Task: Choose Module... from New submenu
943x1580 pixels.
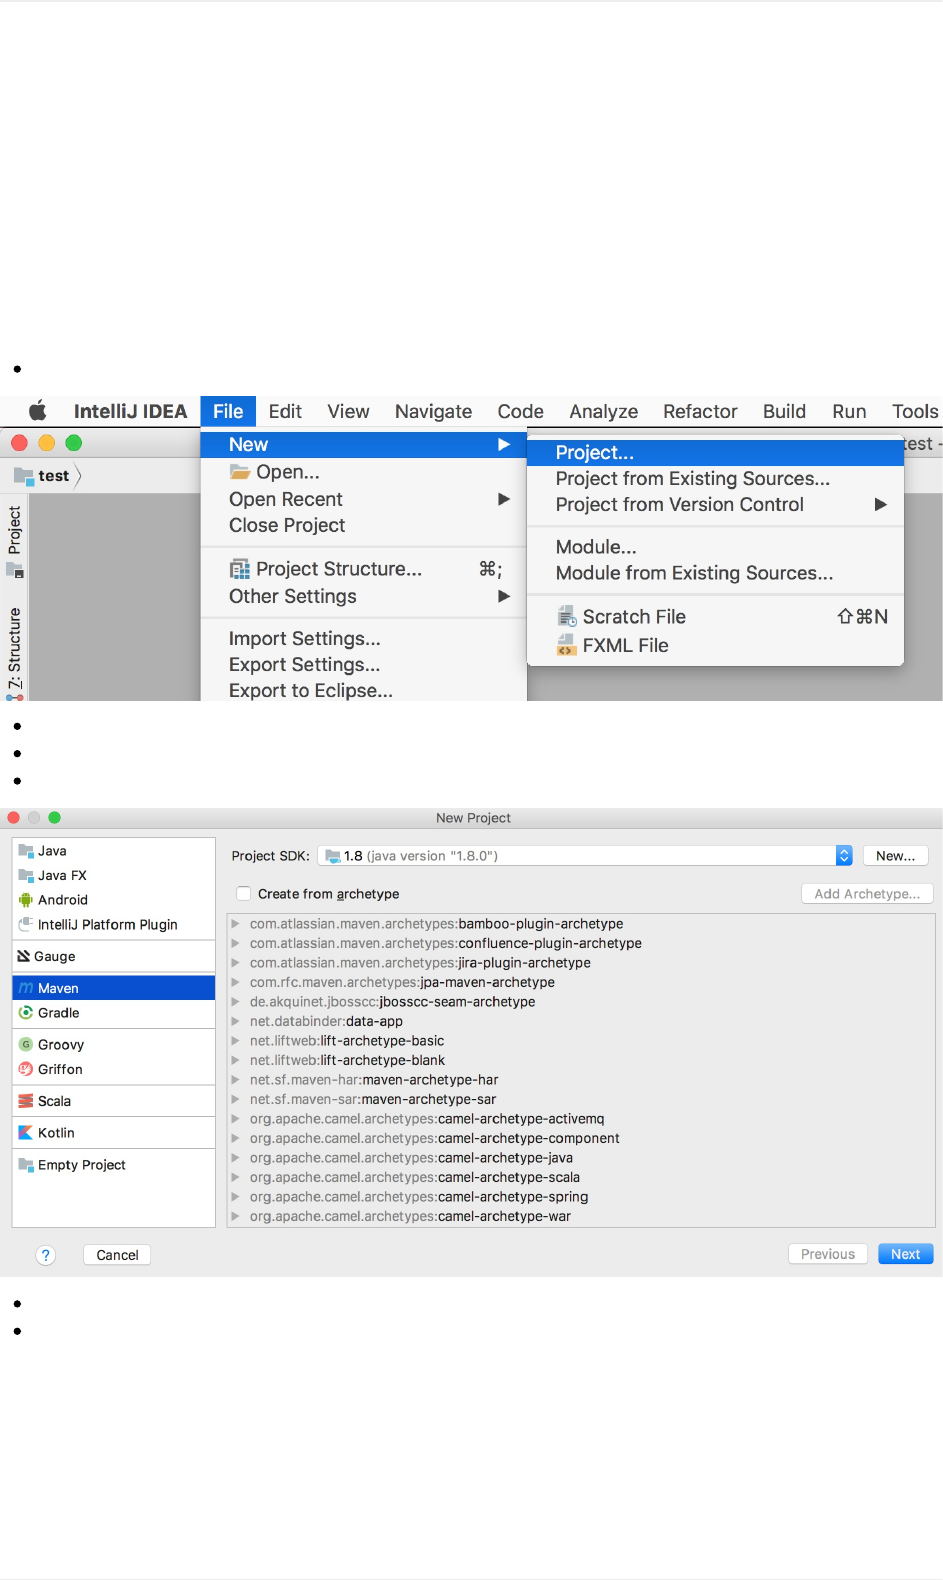Action: tap(715, 547)
